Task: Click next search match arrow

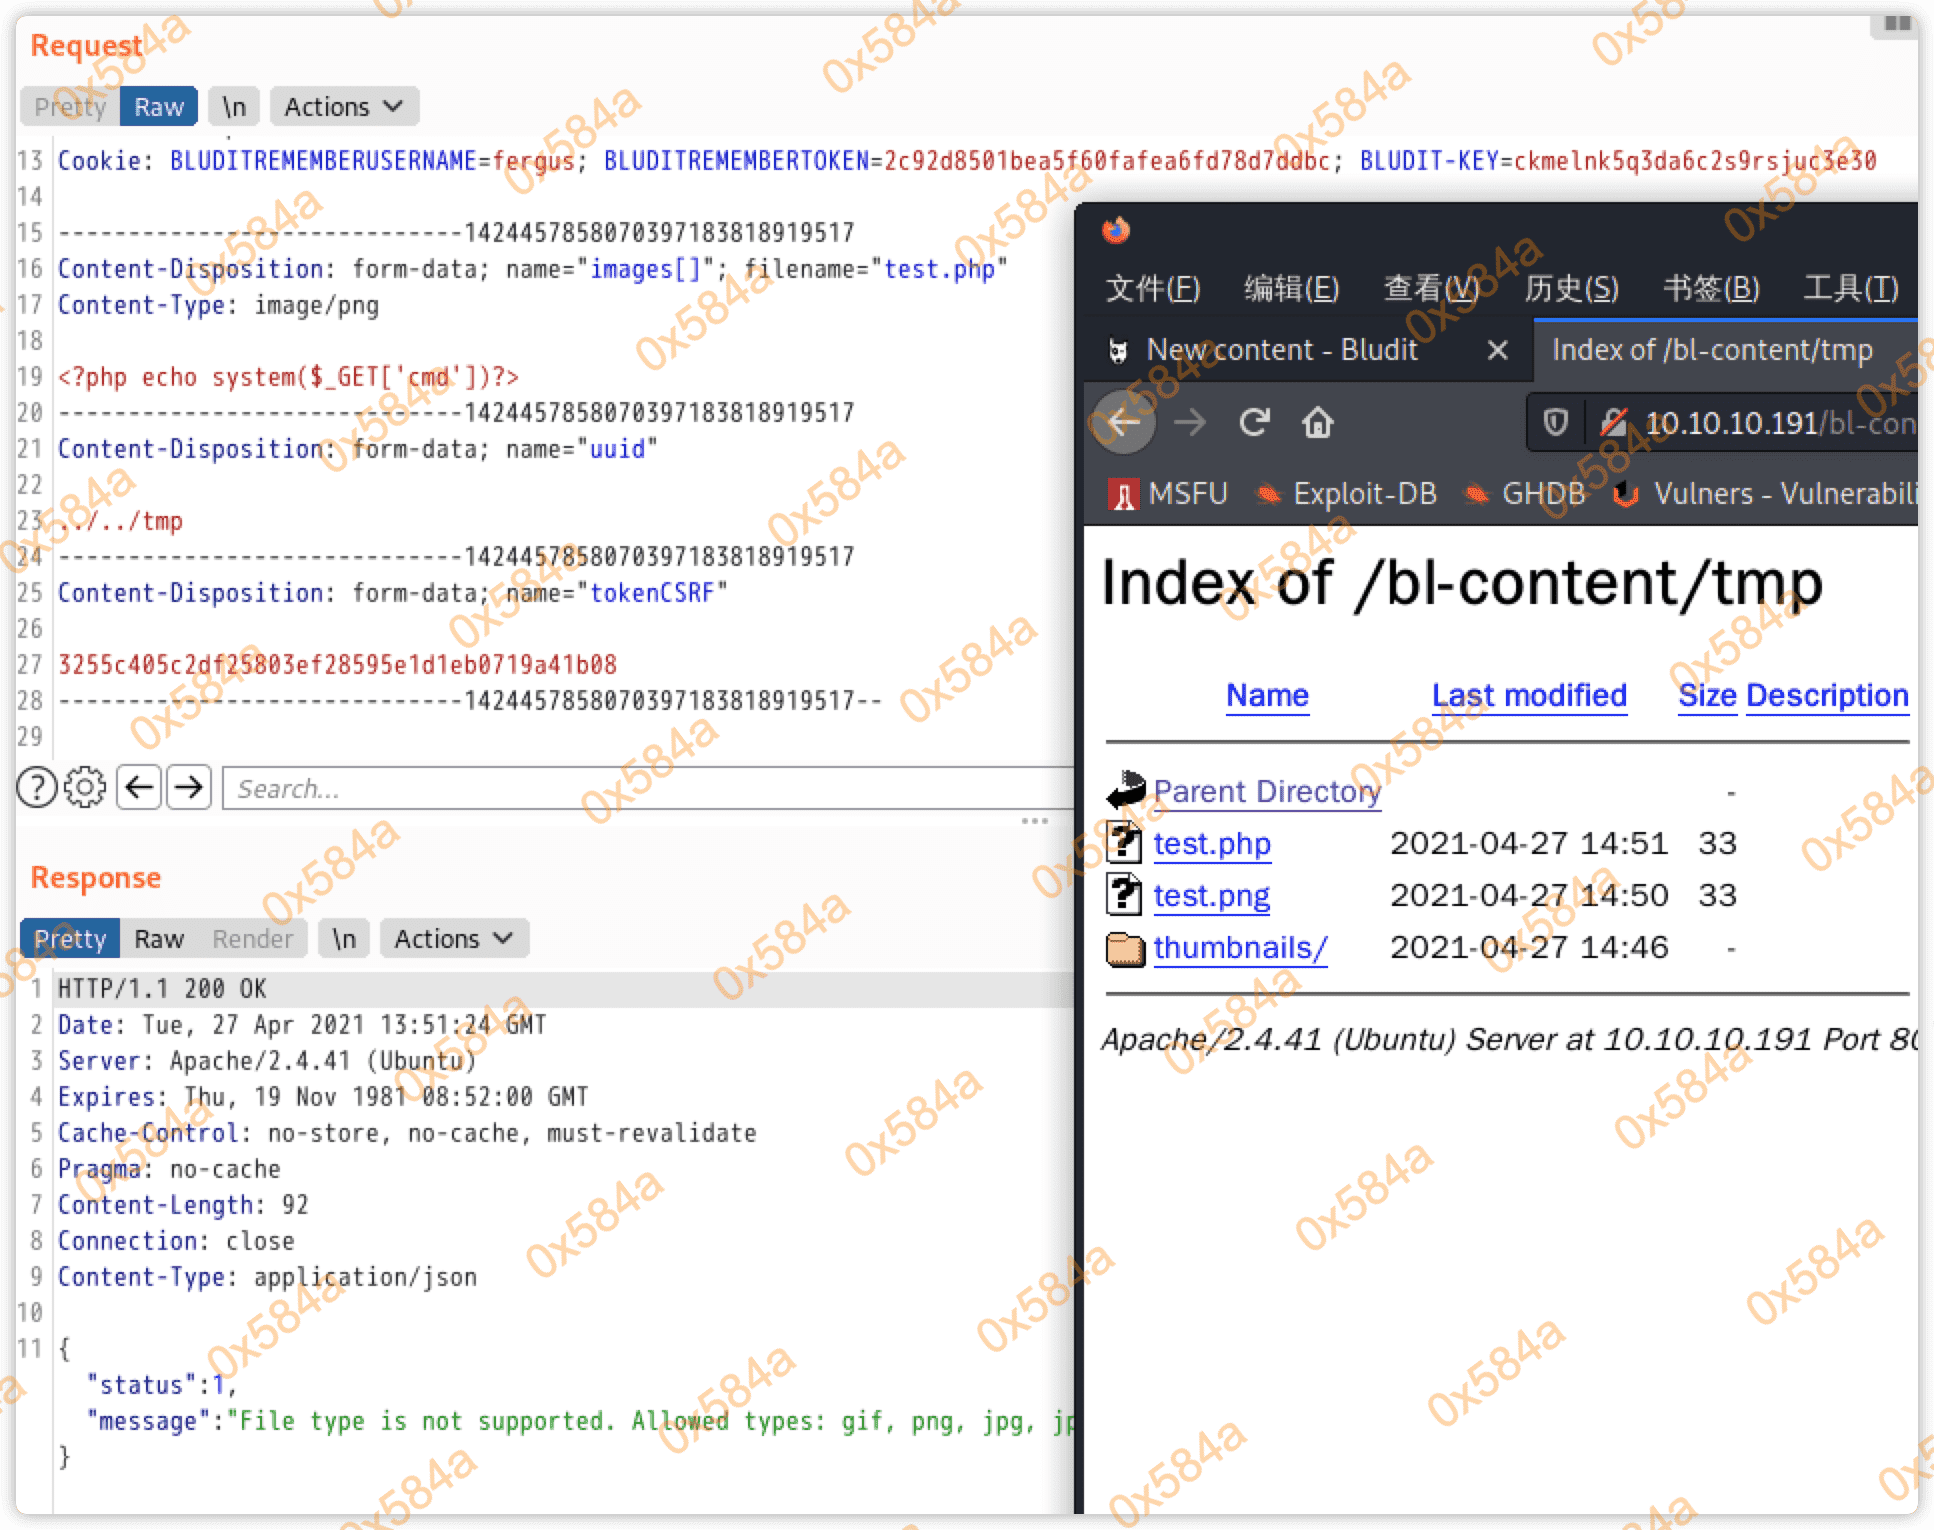Action: pyautogui.click(x=189, y=788)
